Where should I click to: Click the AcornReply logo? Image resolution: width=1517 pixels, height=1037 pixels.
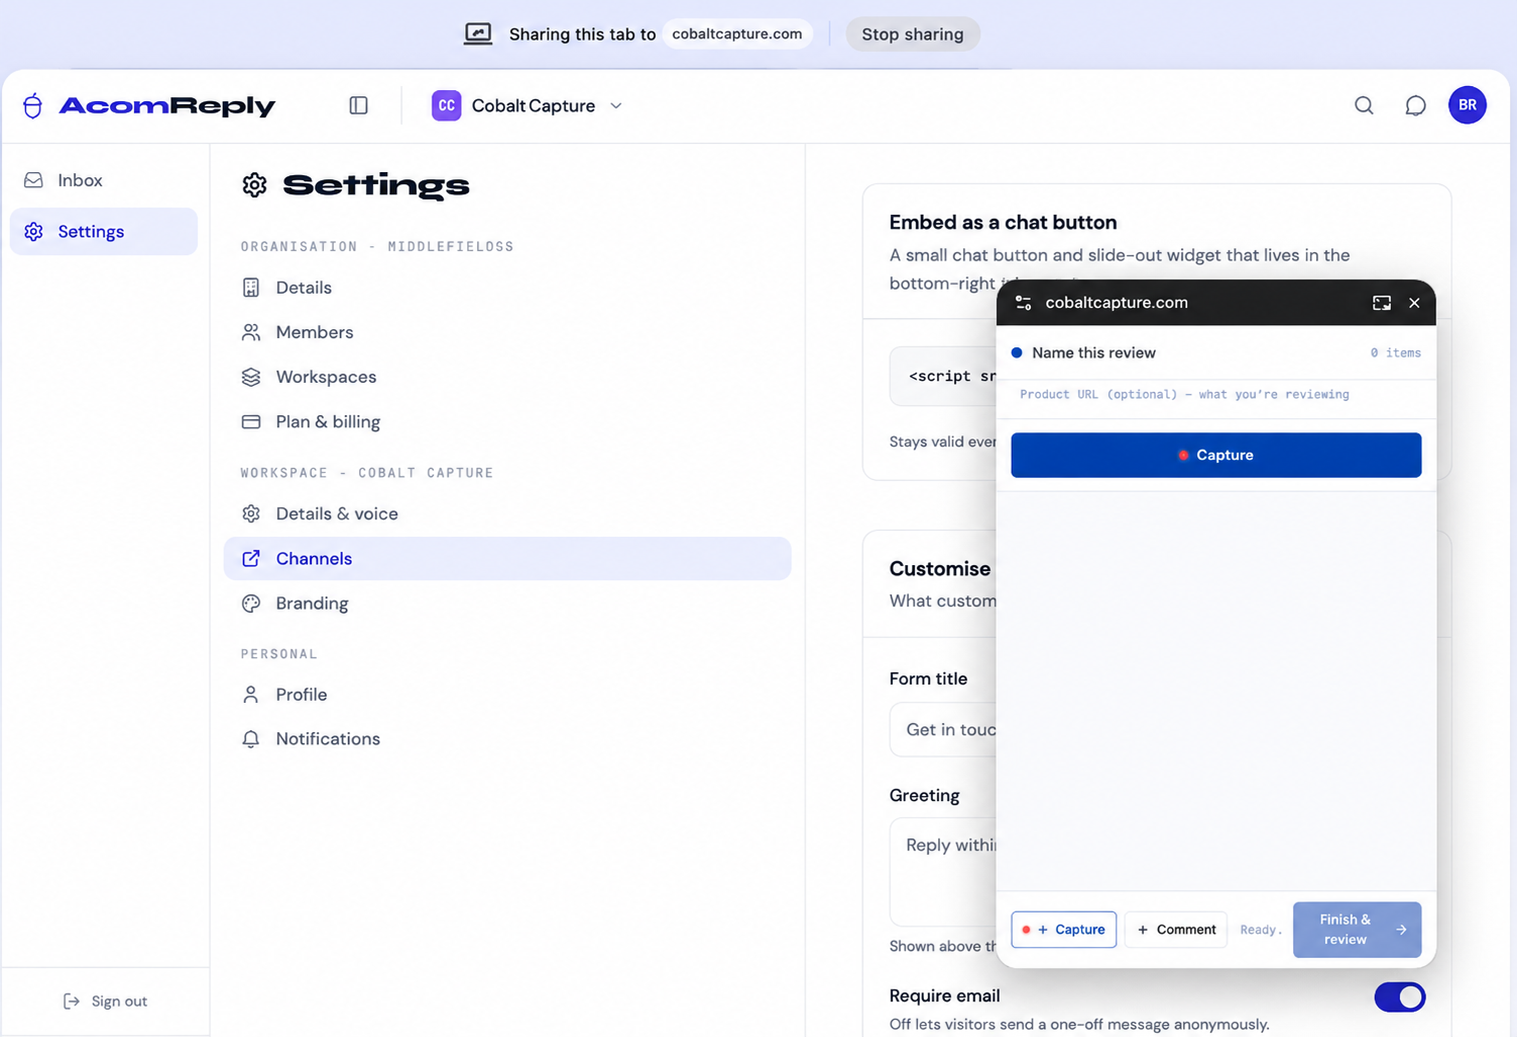148,105
